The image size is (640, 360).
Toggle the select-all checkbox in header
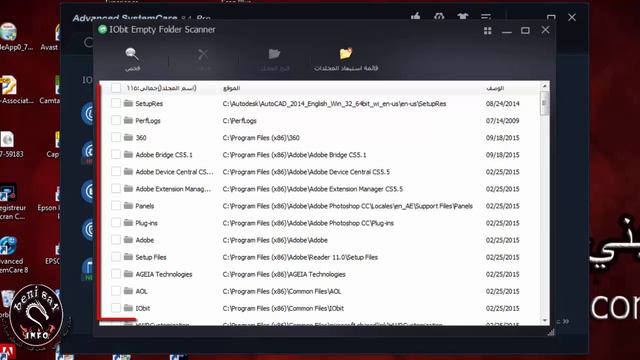coord(116,88)
